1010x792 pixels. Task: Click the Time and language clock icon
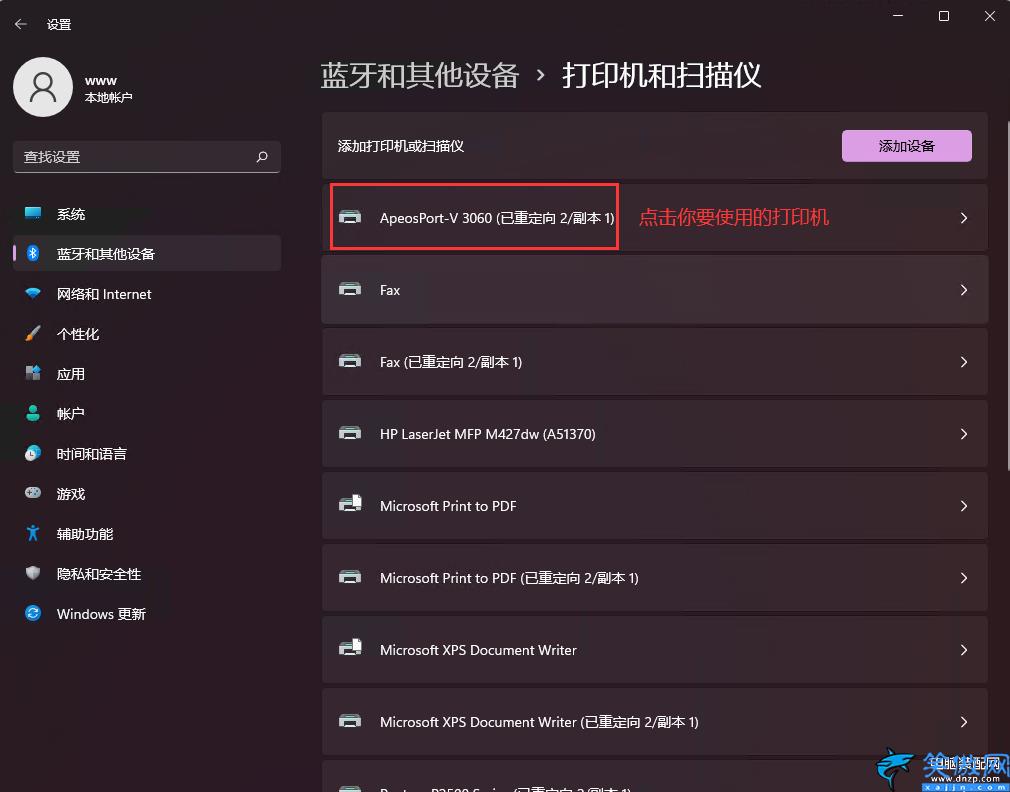pyautogui.click(x=33, y=453)
